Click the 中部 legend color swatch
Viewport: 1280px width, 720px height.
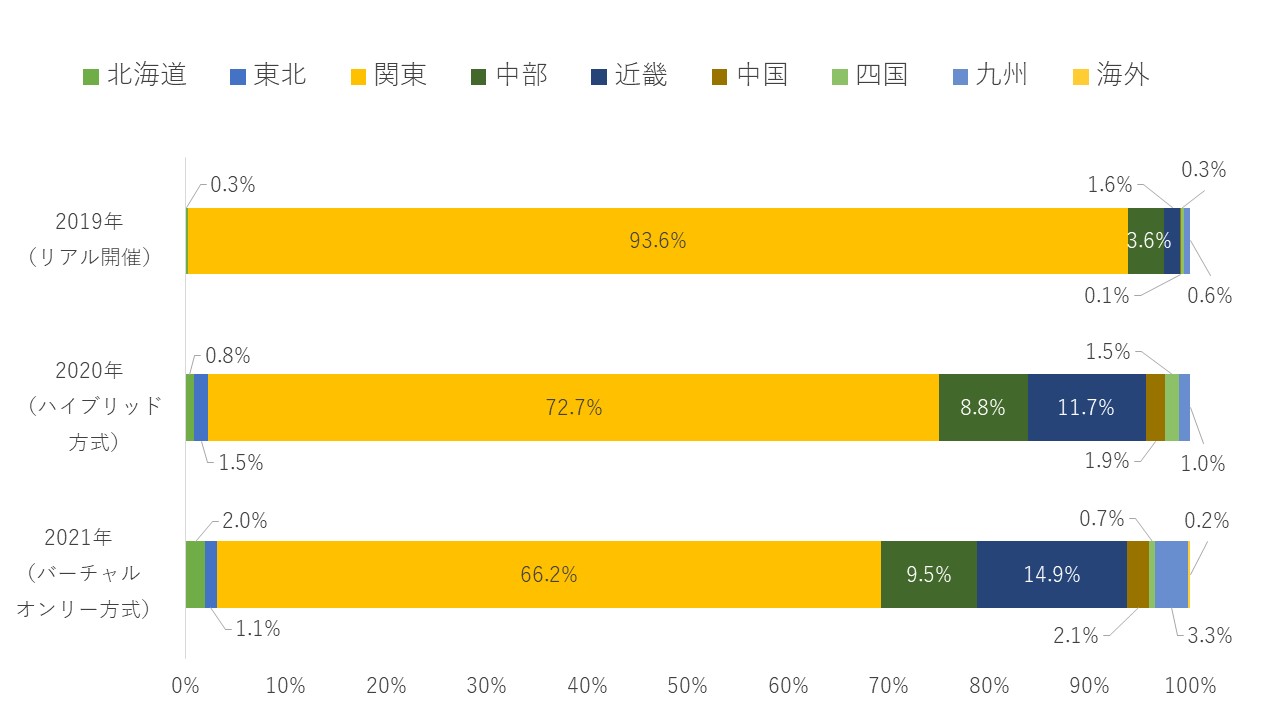coord(479,75)
